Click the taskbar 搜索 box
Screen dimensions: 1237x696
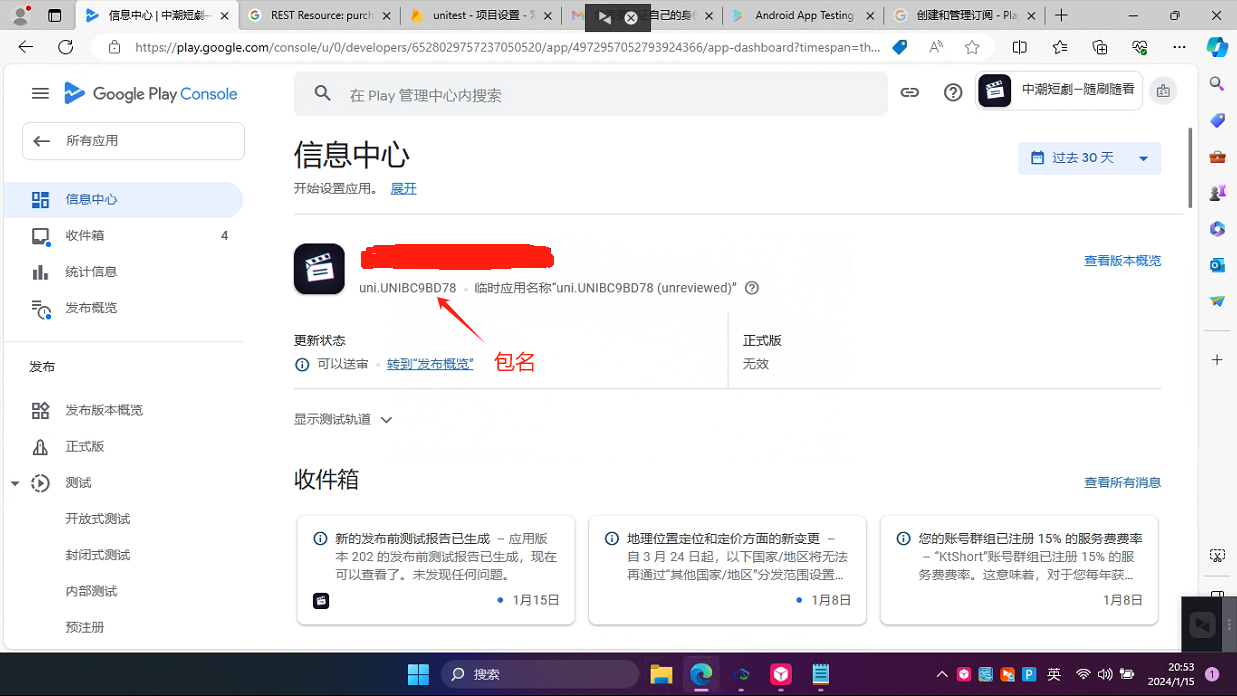pos(540,674)
